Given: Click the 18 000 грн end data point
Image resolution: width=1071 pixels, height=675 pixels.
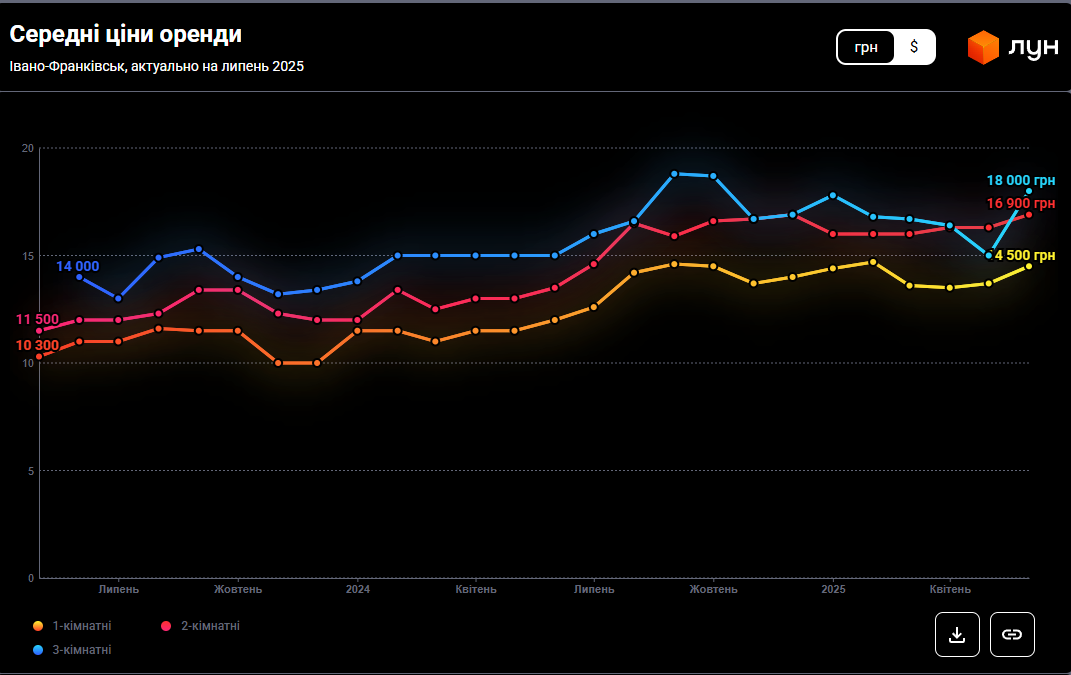Looking at the screenshot, I should [x=1028, y=191].
